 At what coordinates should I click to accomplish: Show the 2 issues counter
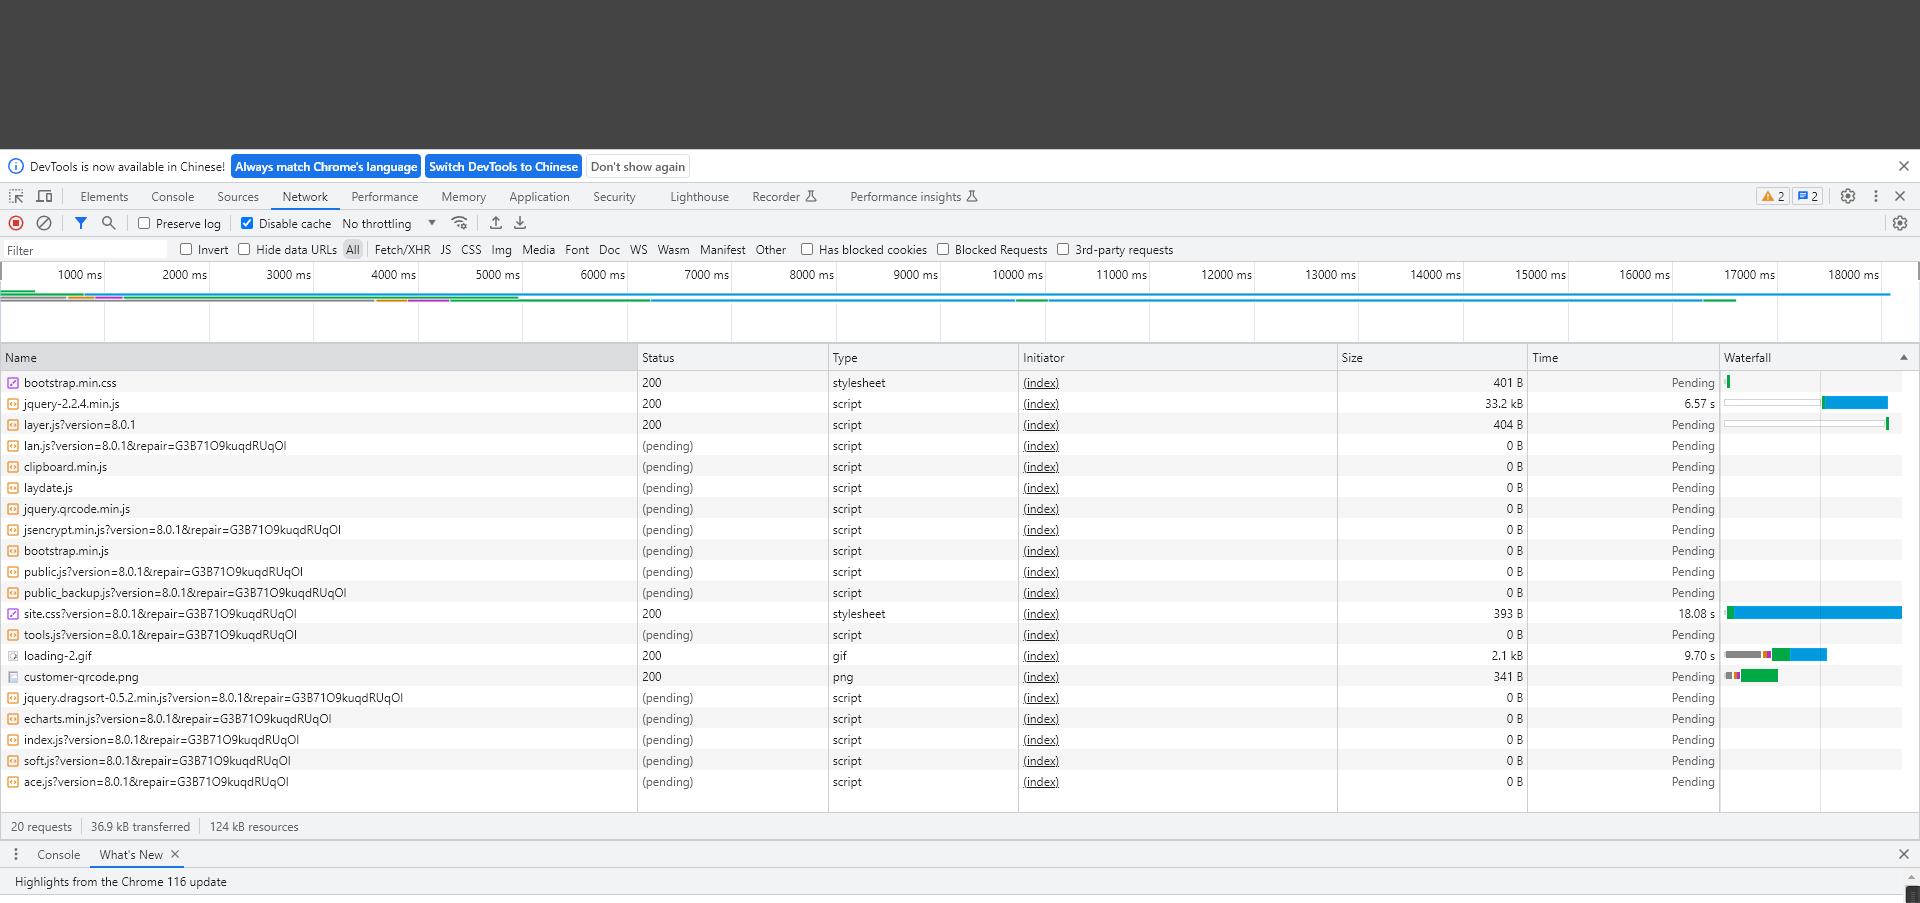tap(1807, 196)
